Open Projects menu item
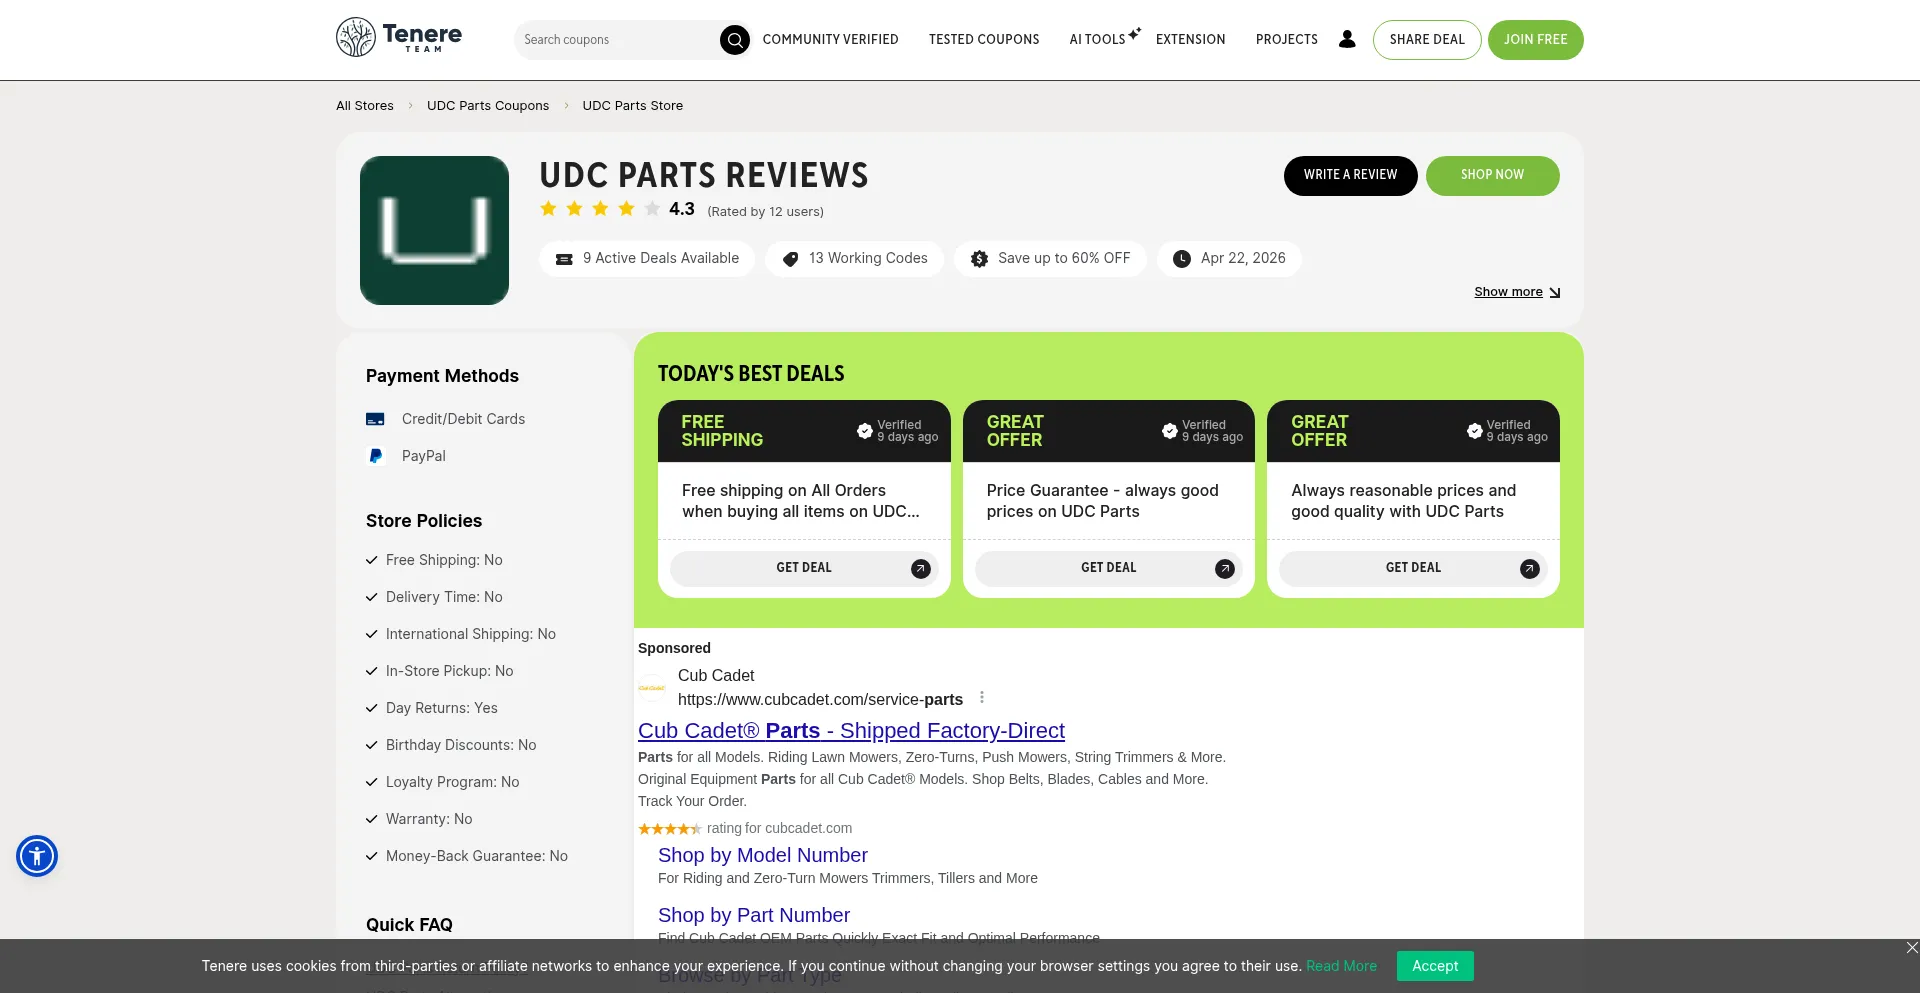Viewport: 1920px width, 993px height. (1287, 40)
